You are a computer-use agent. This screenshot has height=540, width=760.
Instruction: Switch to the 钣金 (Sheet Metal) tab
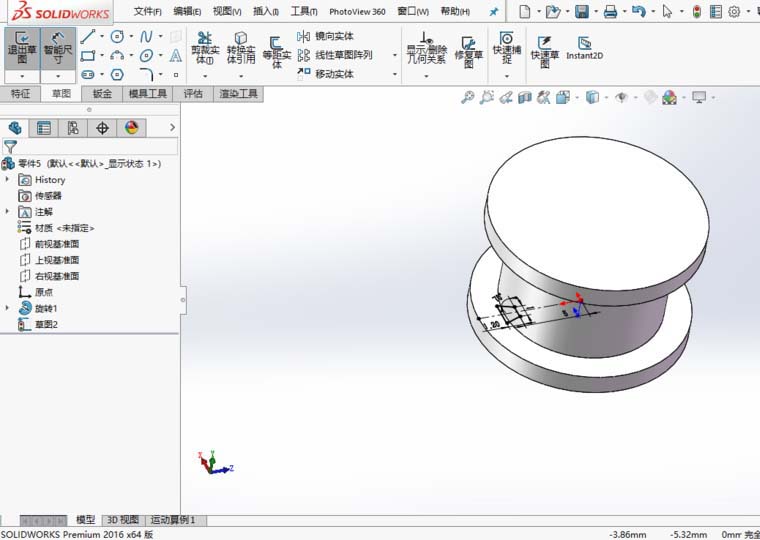coord(102,94)
